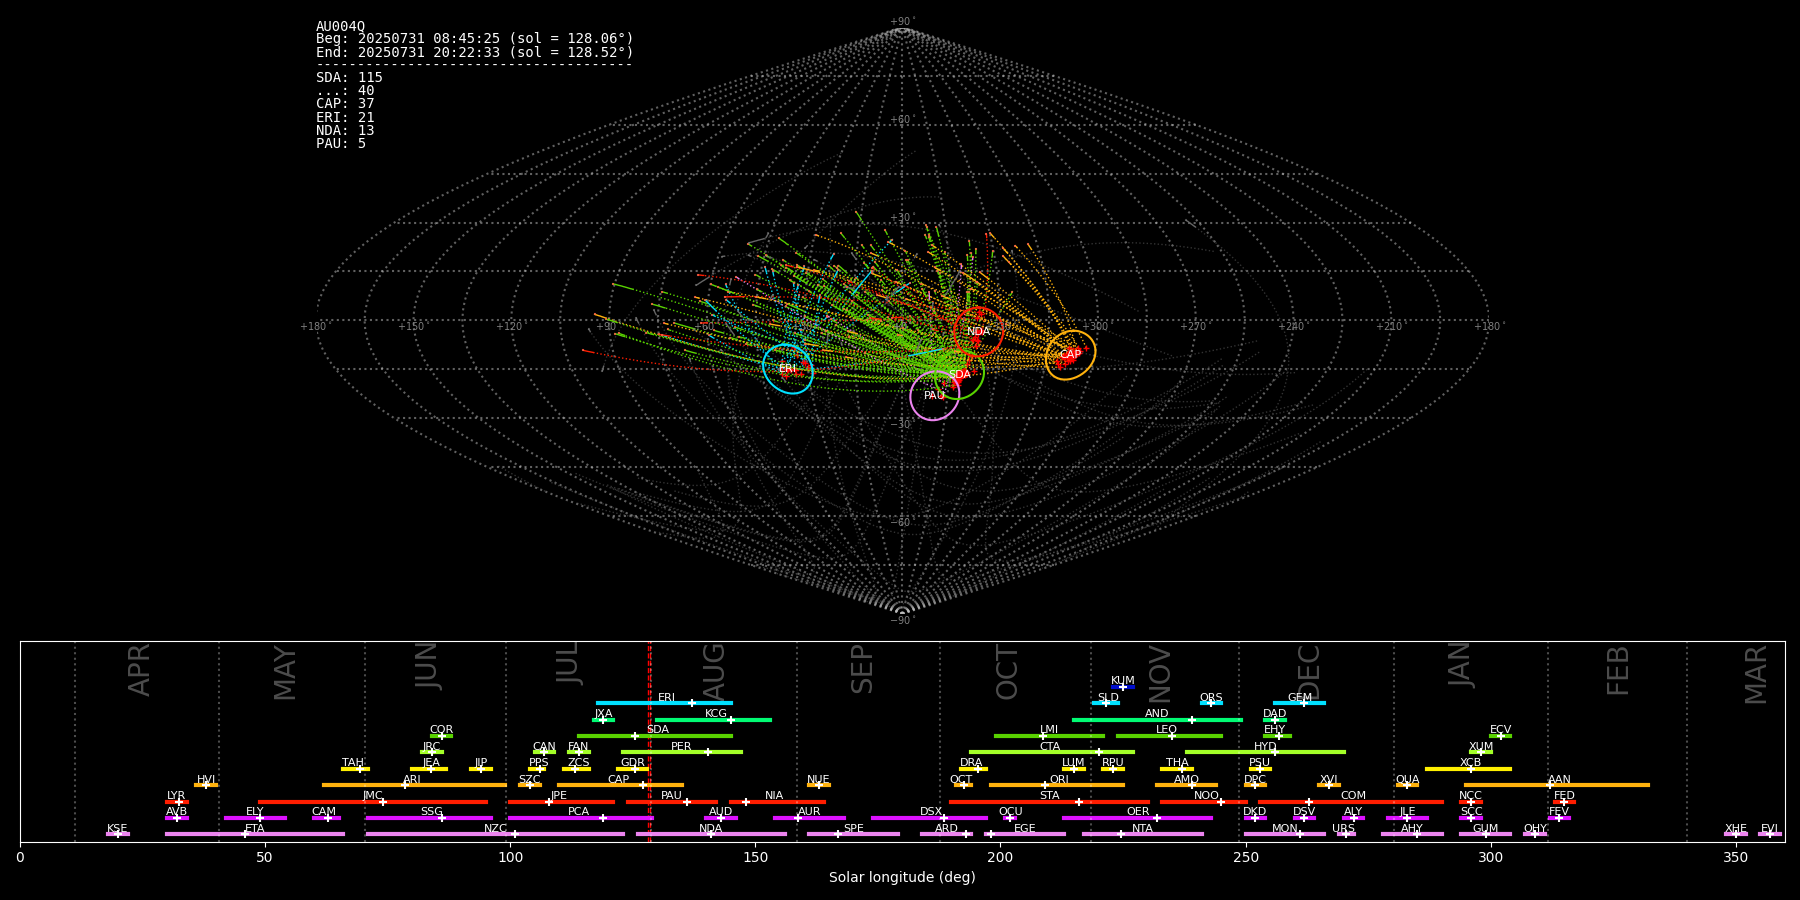The height and width of the screenshot is (900, 1800).
Task: Click the +270 longitude label on map
Action: click(x=1193, y=326)
